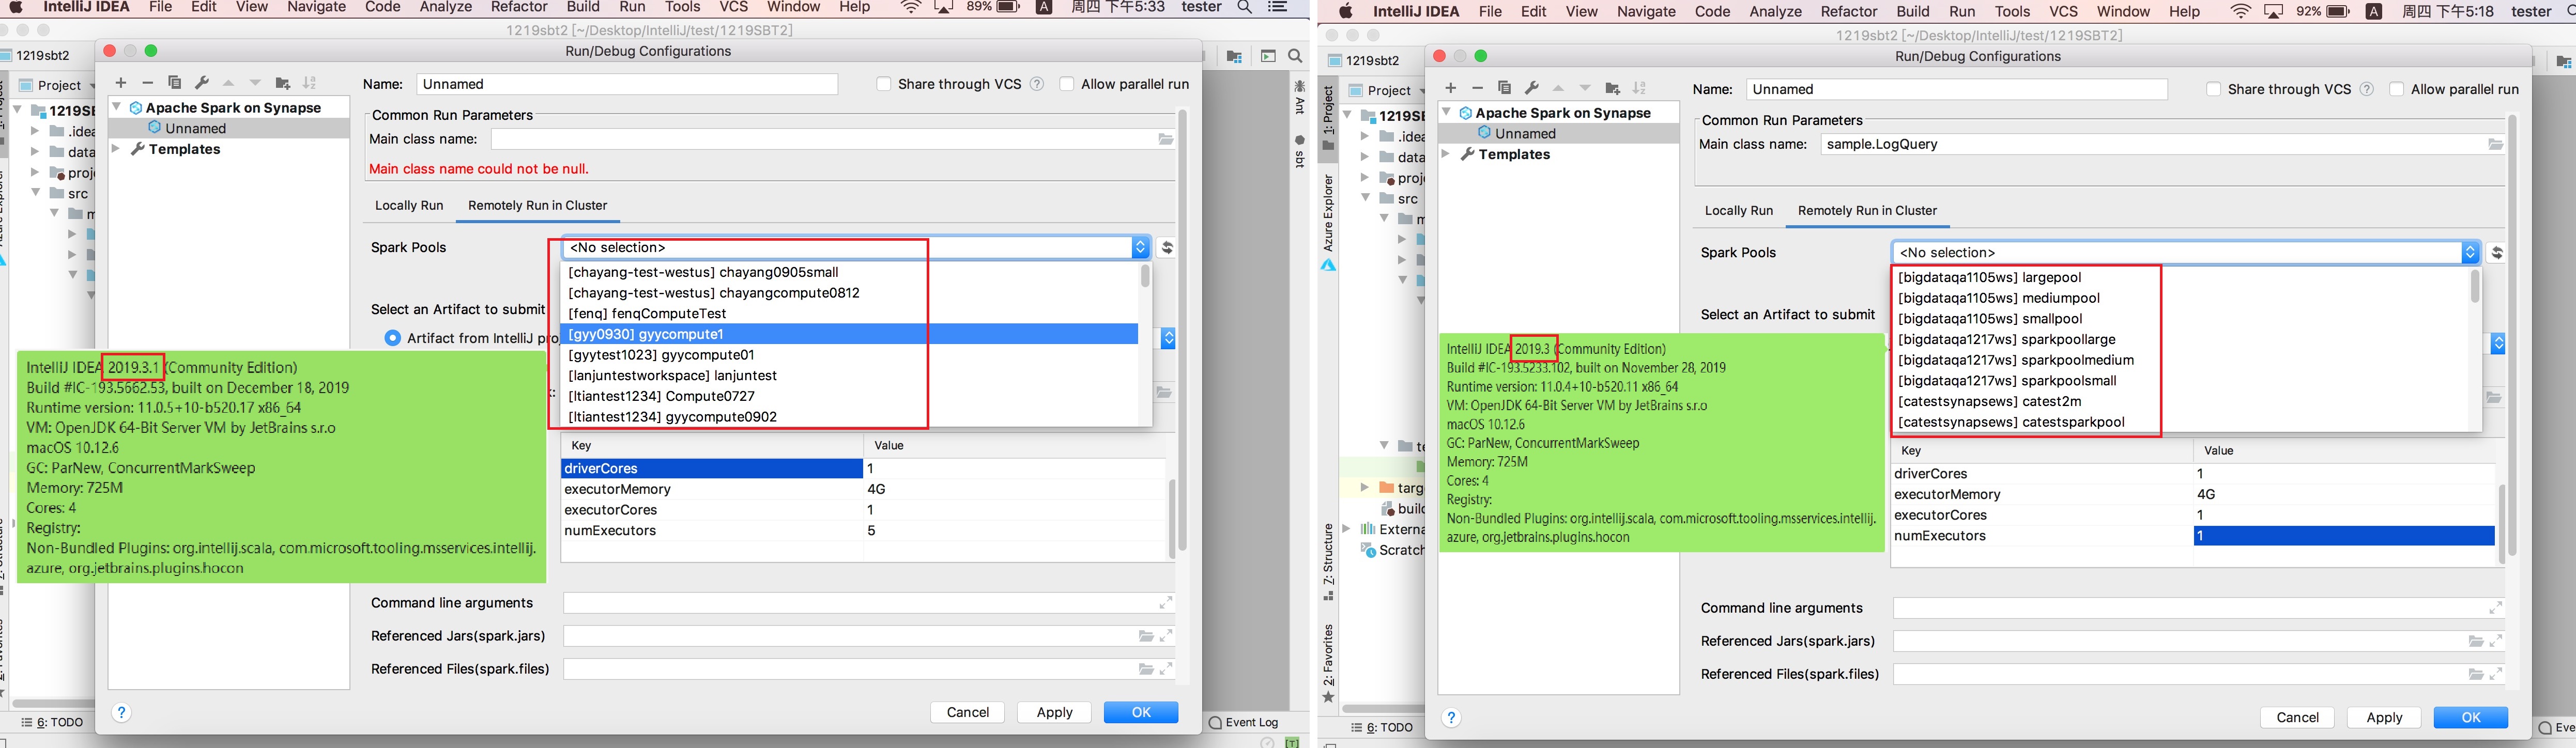Select [catestsynapsews] catest2m pool option
This screenshot has width=2576, height=748.
tap(2180, 401)
